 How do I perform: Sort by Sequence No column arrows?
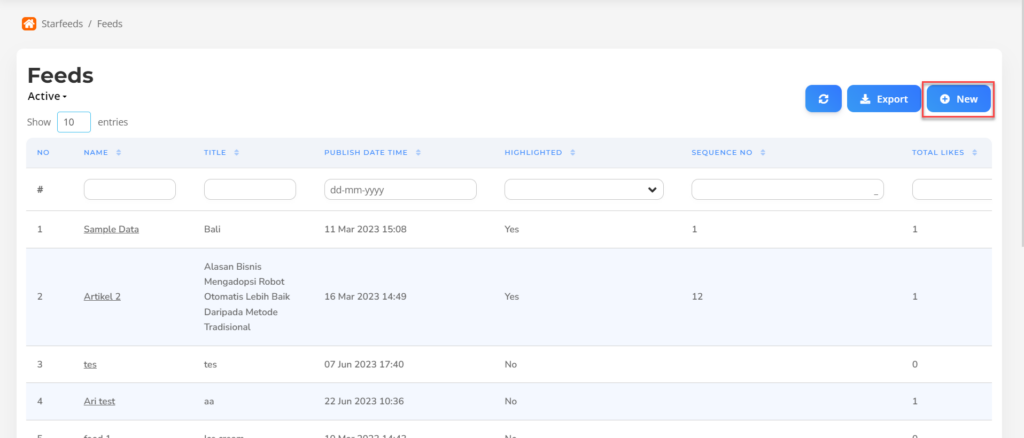[x=763, y=153]
